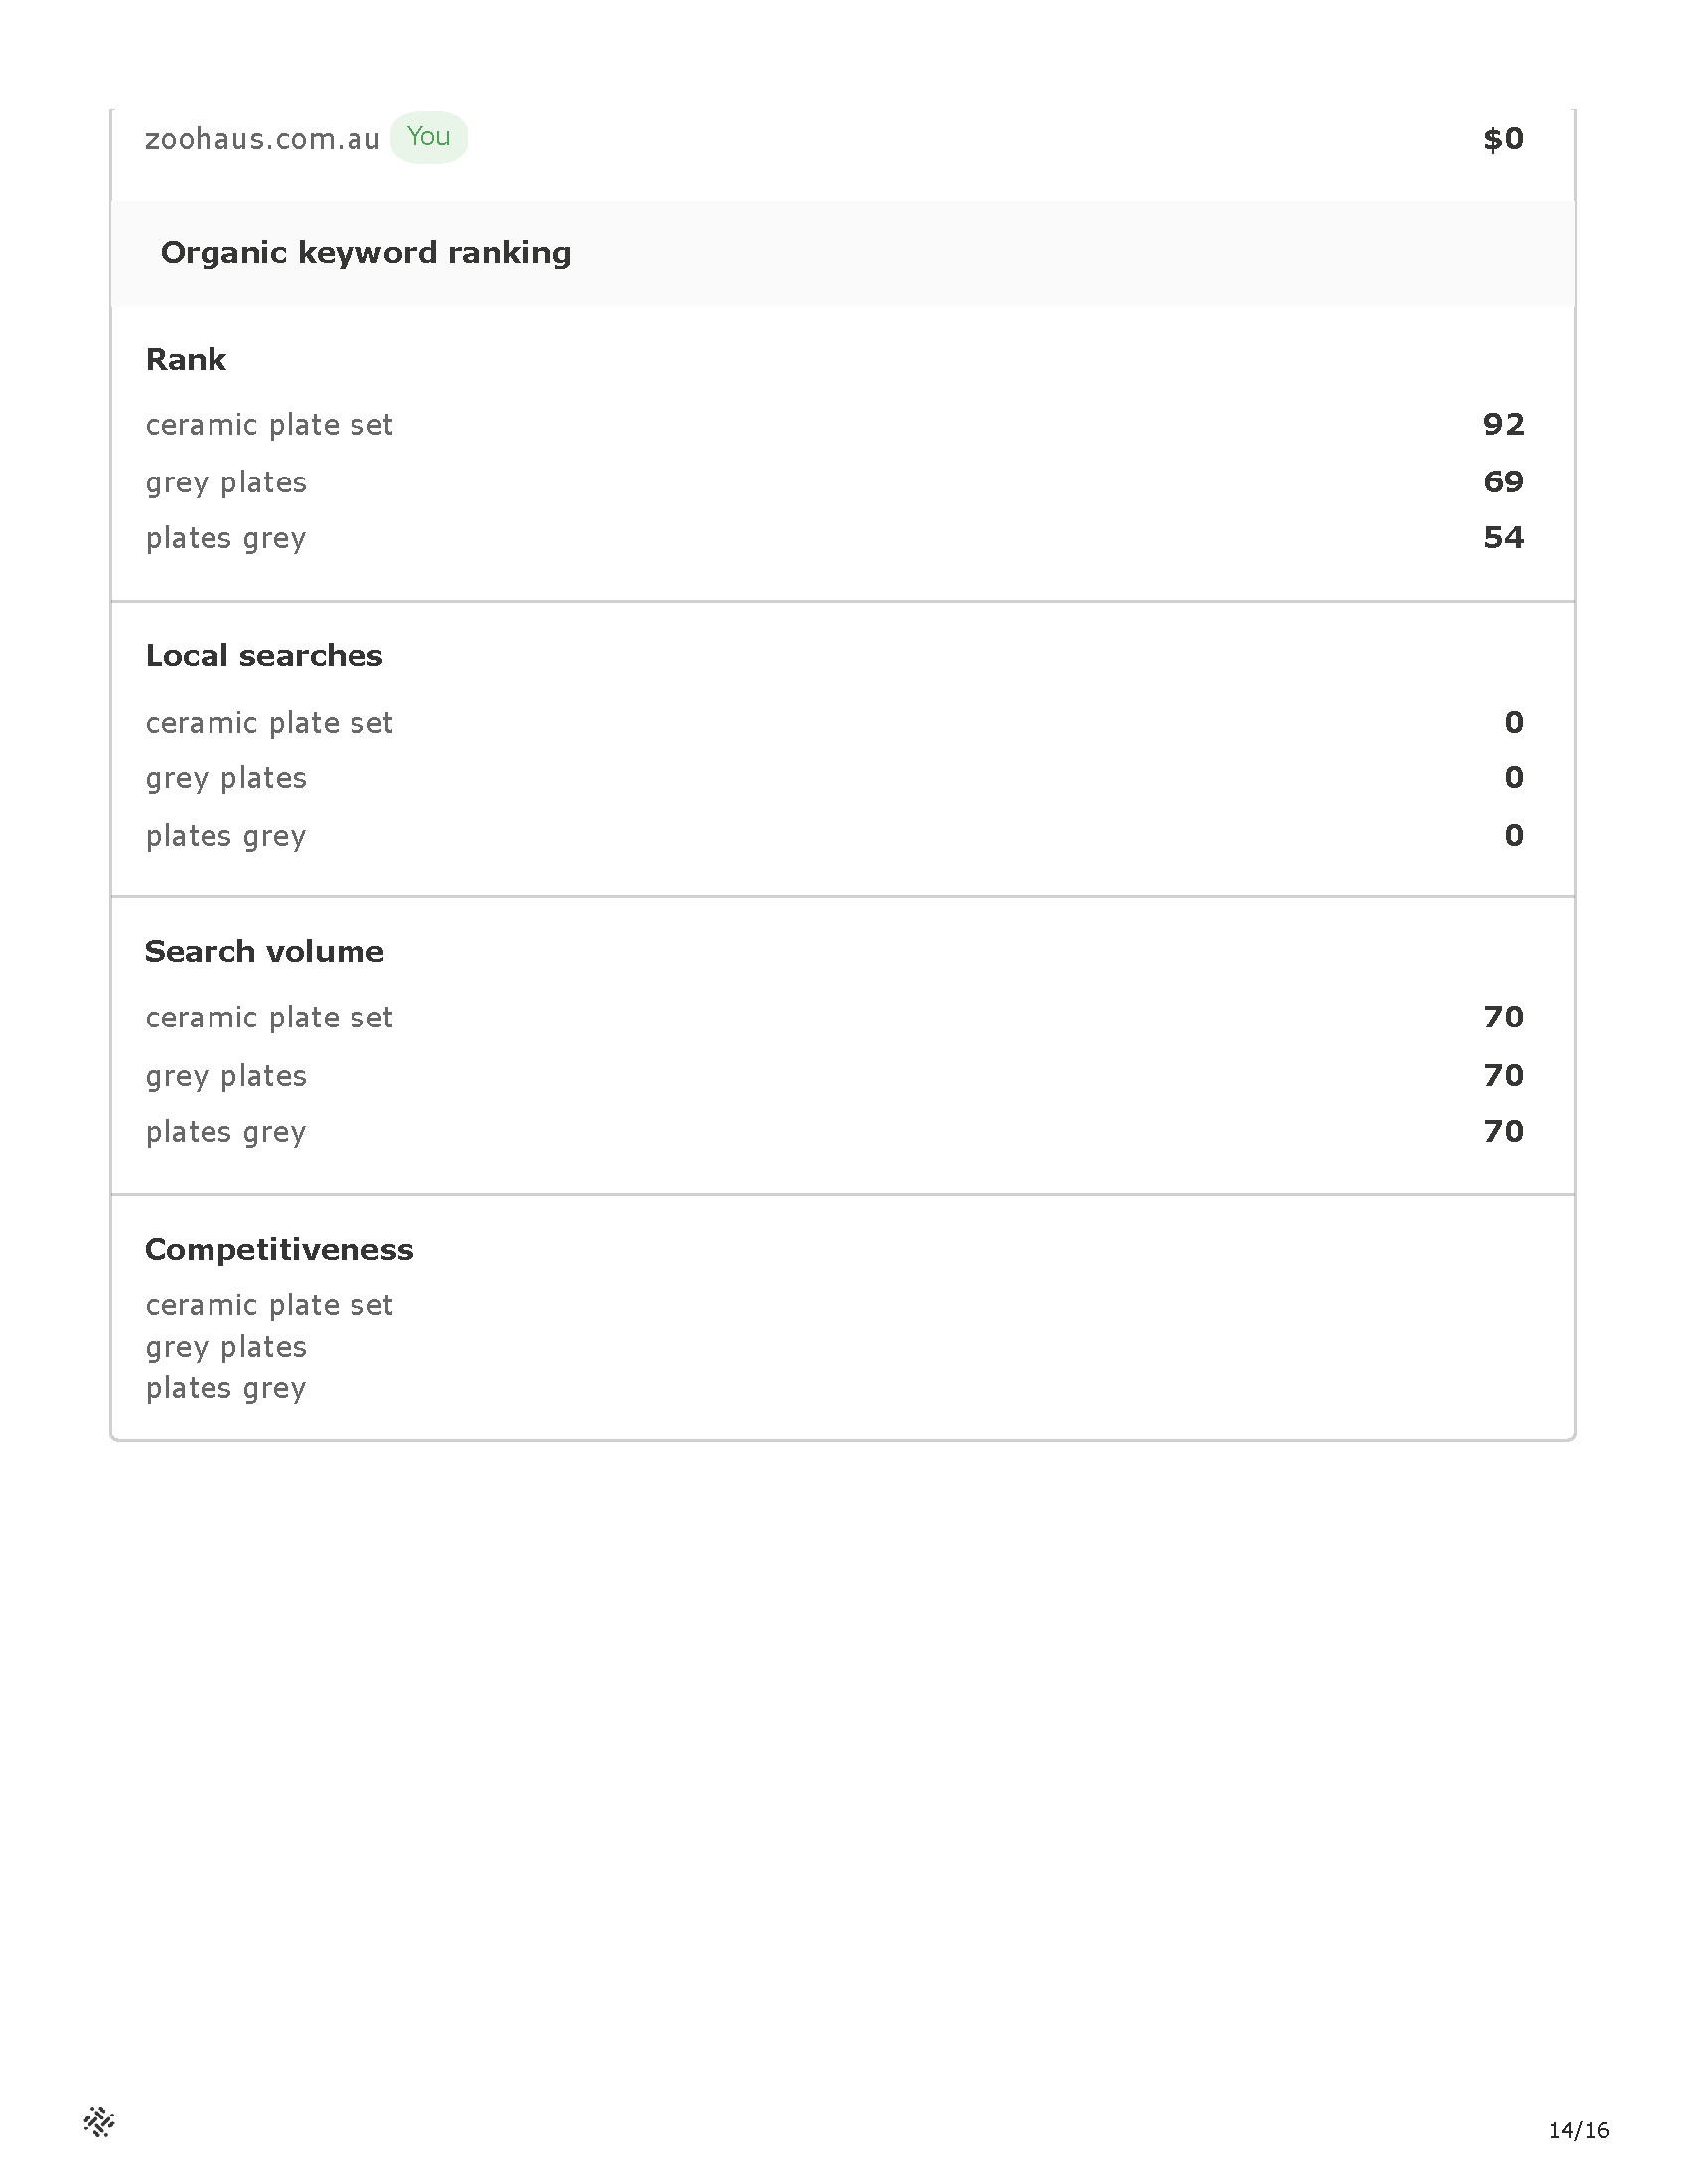Click the page number 14/16
The image size is (1688, 2184).
tap(1579, 2131)
